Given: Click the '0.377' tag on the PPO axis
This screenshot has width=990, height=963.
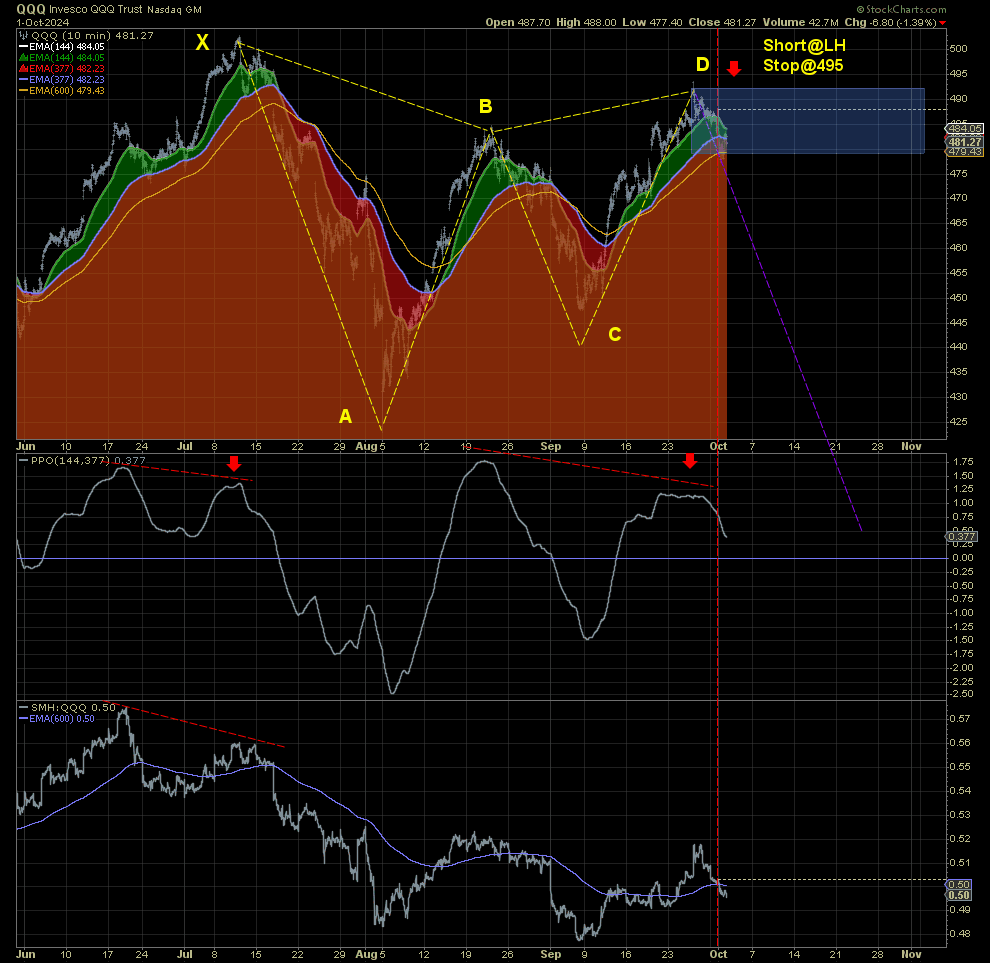Looking at the screenshot, I should coord(962,537).
